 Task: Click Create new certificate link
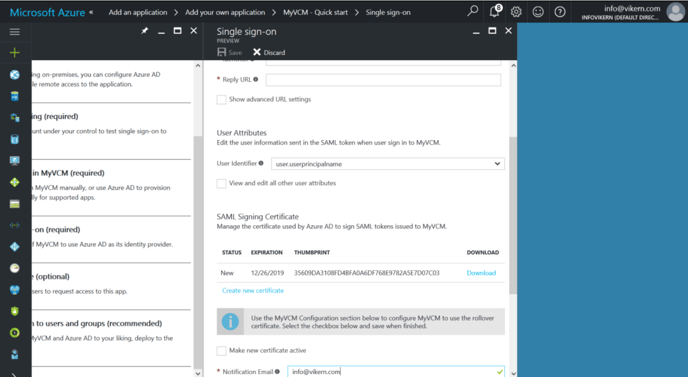253,291
